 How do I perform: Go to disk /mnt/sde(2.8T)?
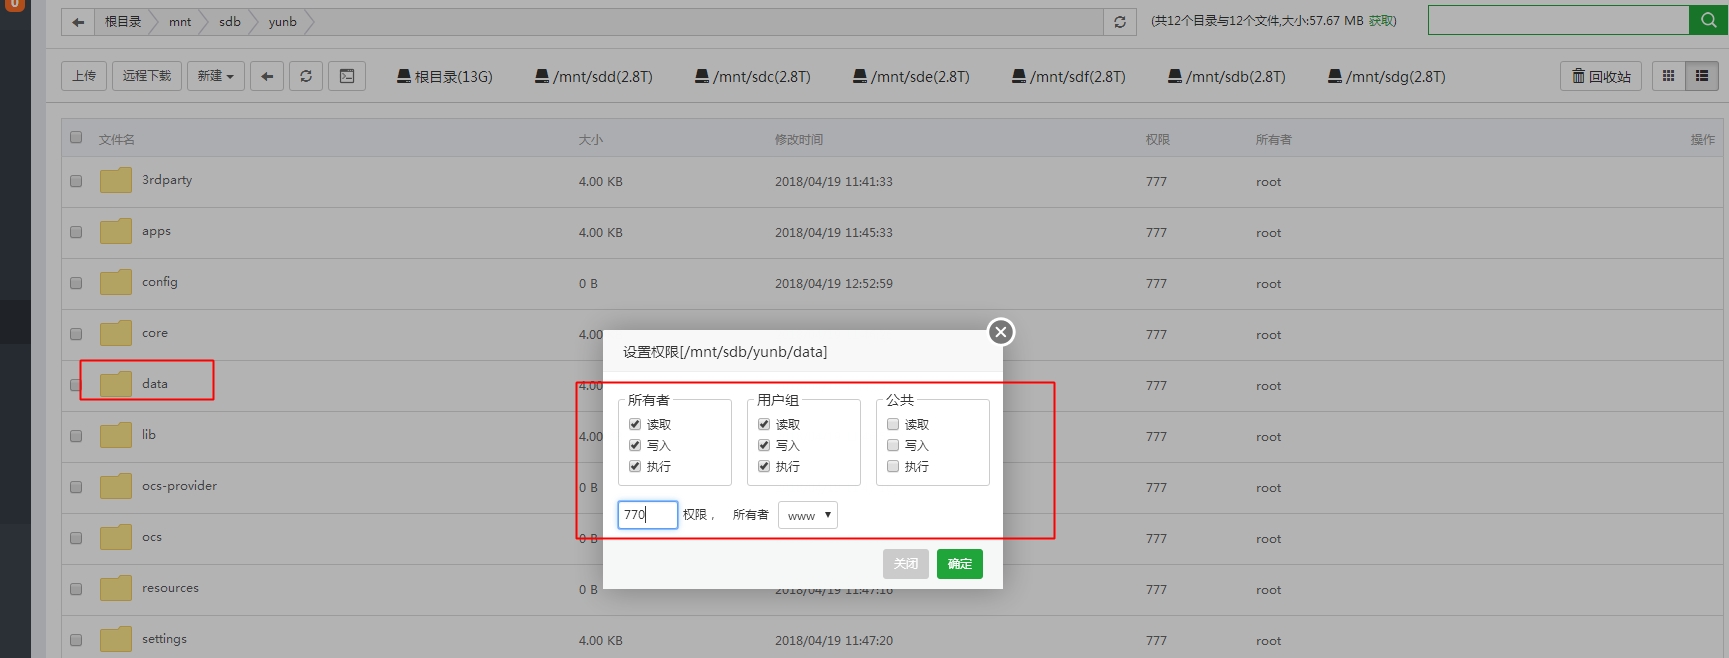tap(910, 76)
